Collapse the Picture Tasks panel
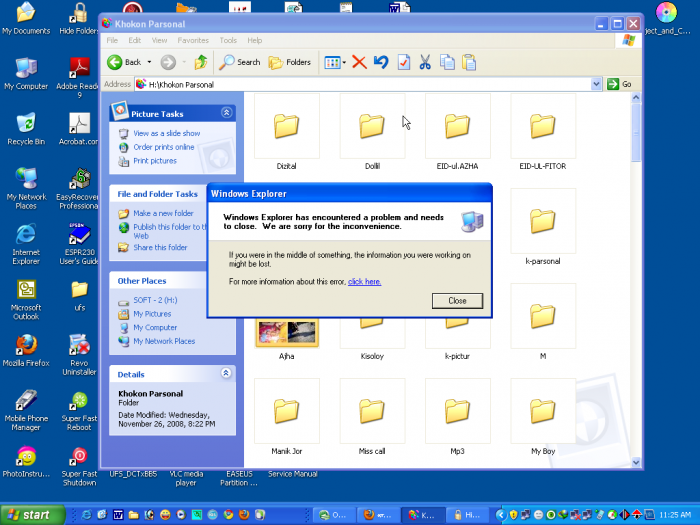 [x=226, y=114]
